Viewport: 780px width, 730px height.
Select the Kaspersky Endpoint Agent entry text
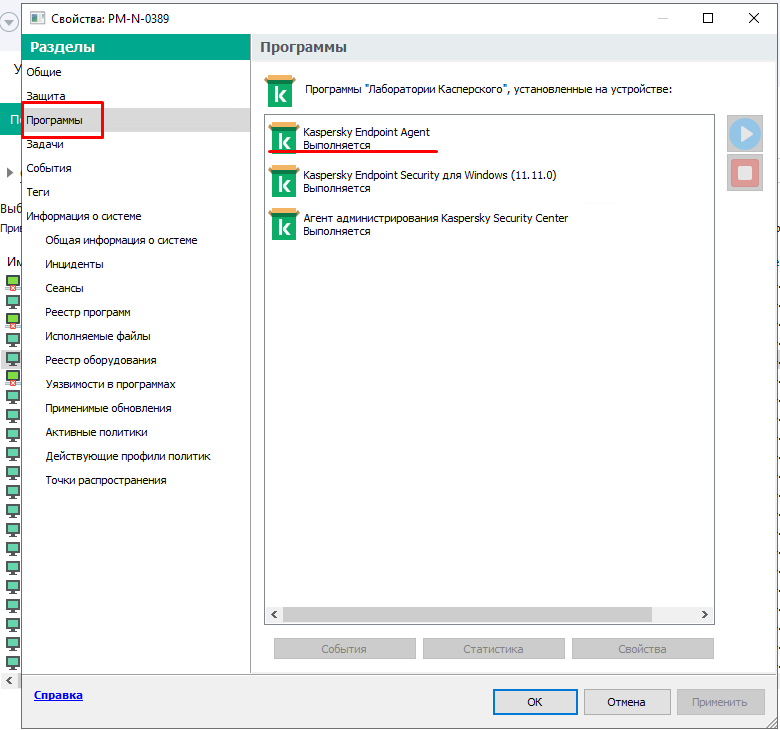pos(366,132)
